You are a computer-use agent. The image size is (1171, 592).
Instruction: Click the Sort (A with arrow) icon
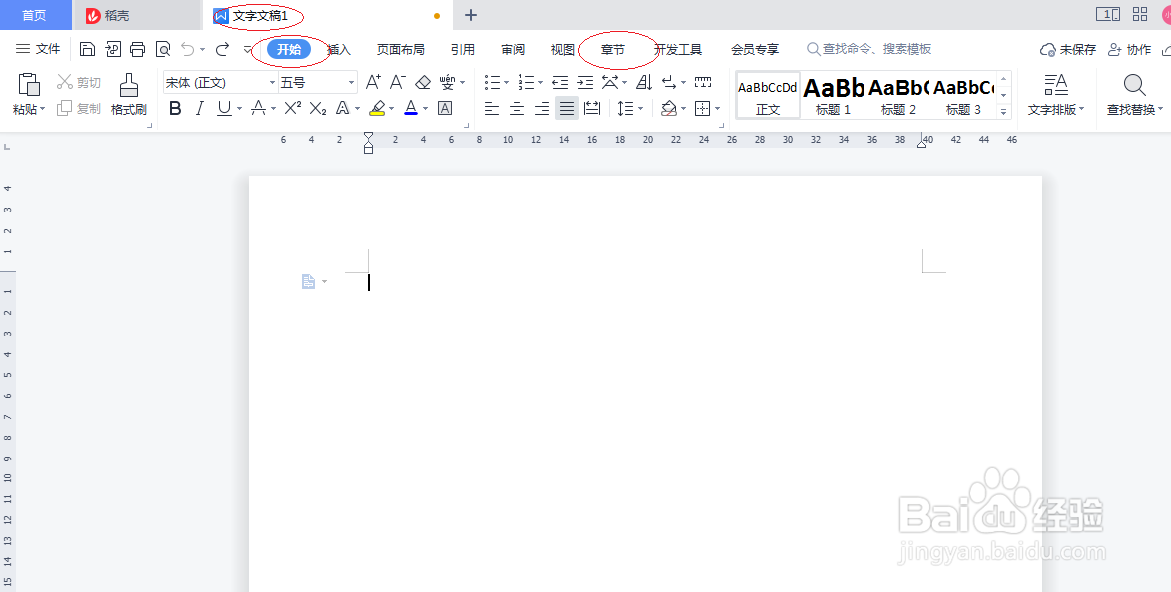tap(644, 82)
